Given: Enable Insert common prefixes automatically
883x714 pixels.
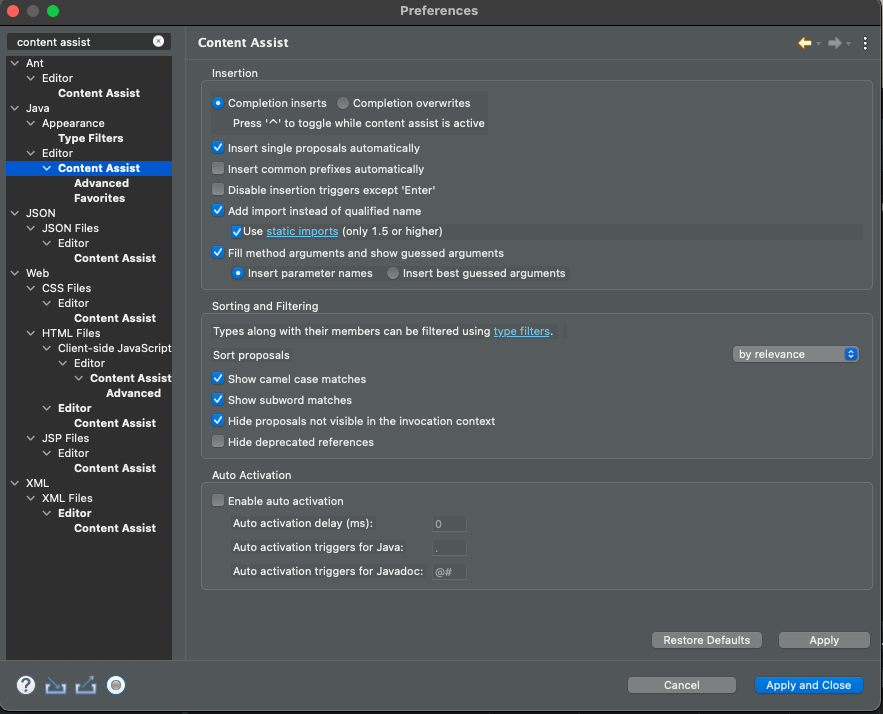Looking at the screenshot, I should coord(218,168).
